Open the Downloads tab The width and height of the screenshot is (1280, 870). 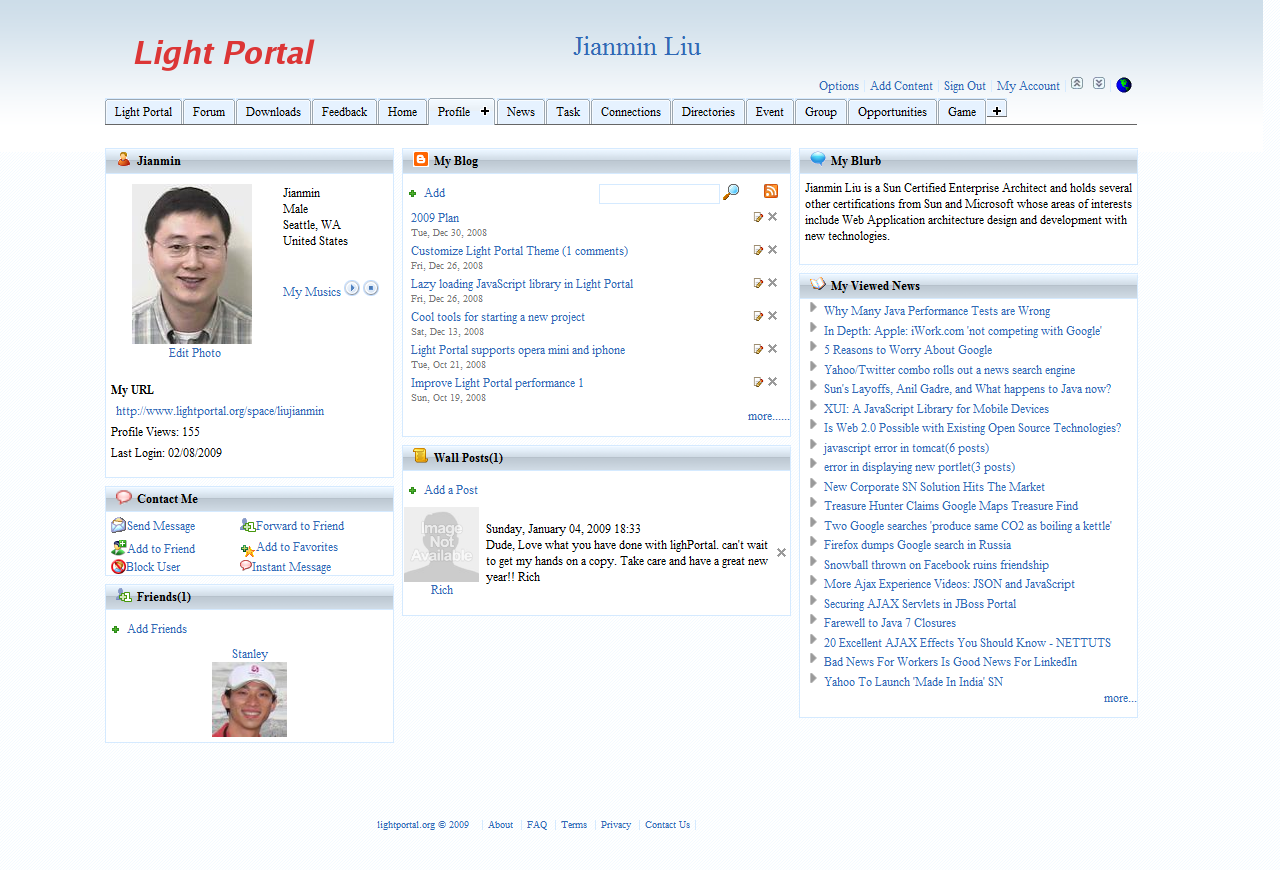coord(273,112)
